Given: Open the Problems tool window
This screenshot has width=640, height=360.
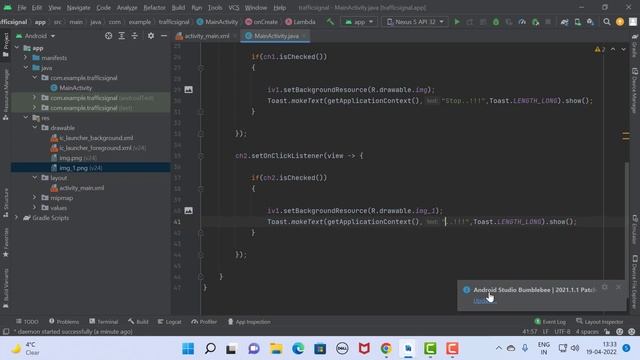Looking at the screenshot, I should click(64, 322).
